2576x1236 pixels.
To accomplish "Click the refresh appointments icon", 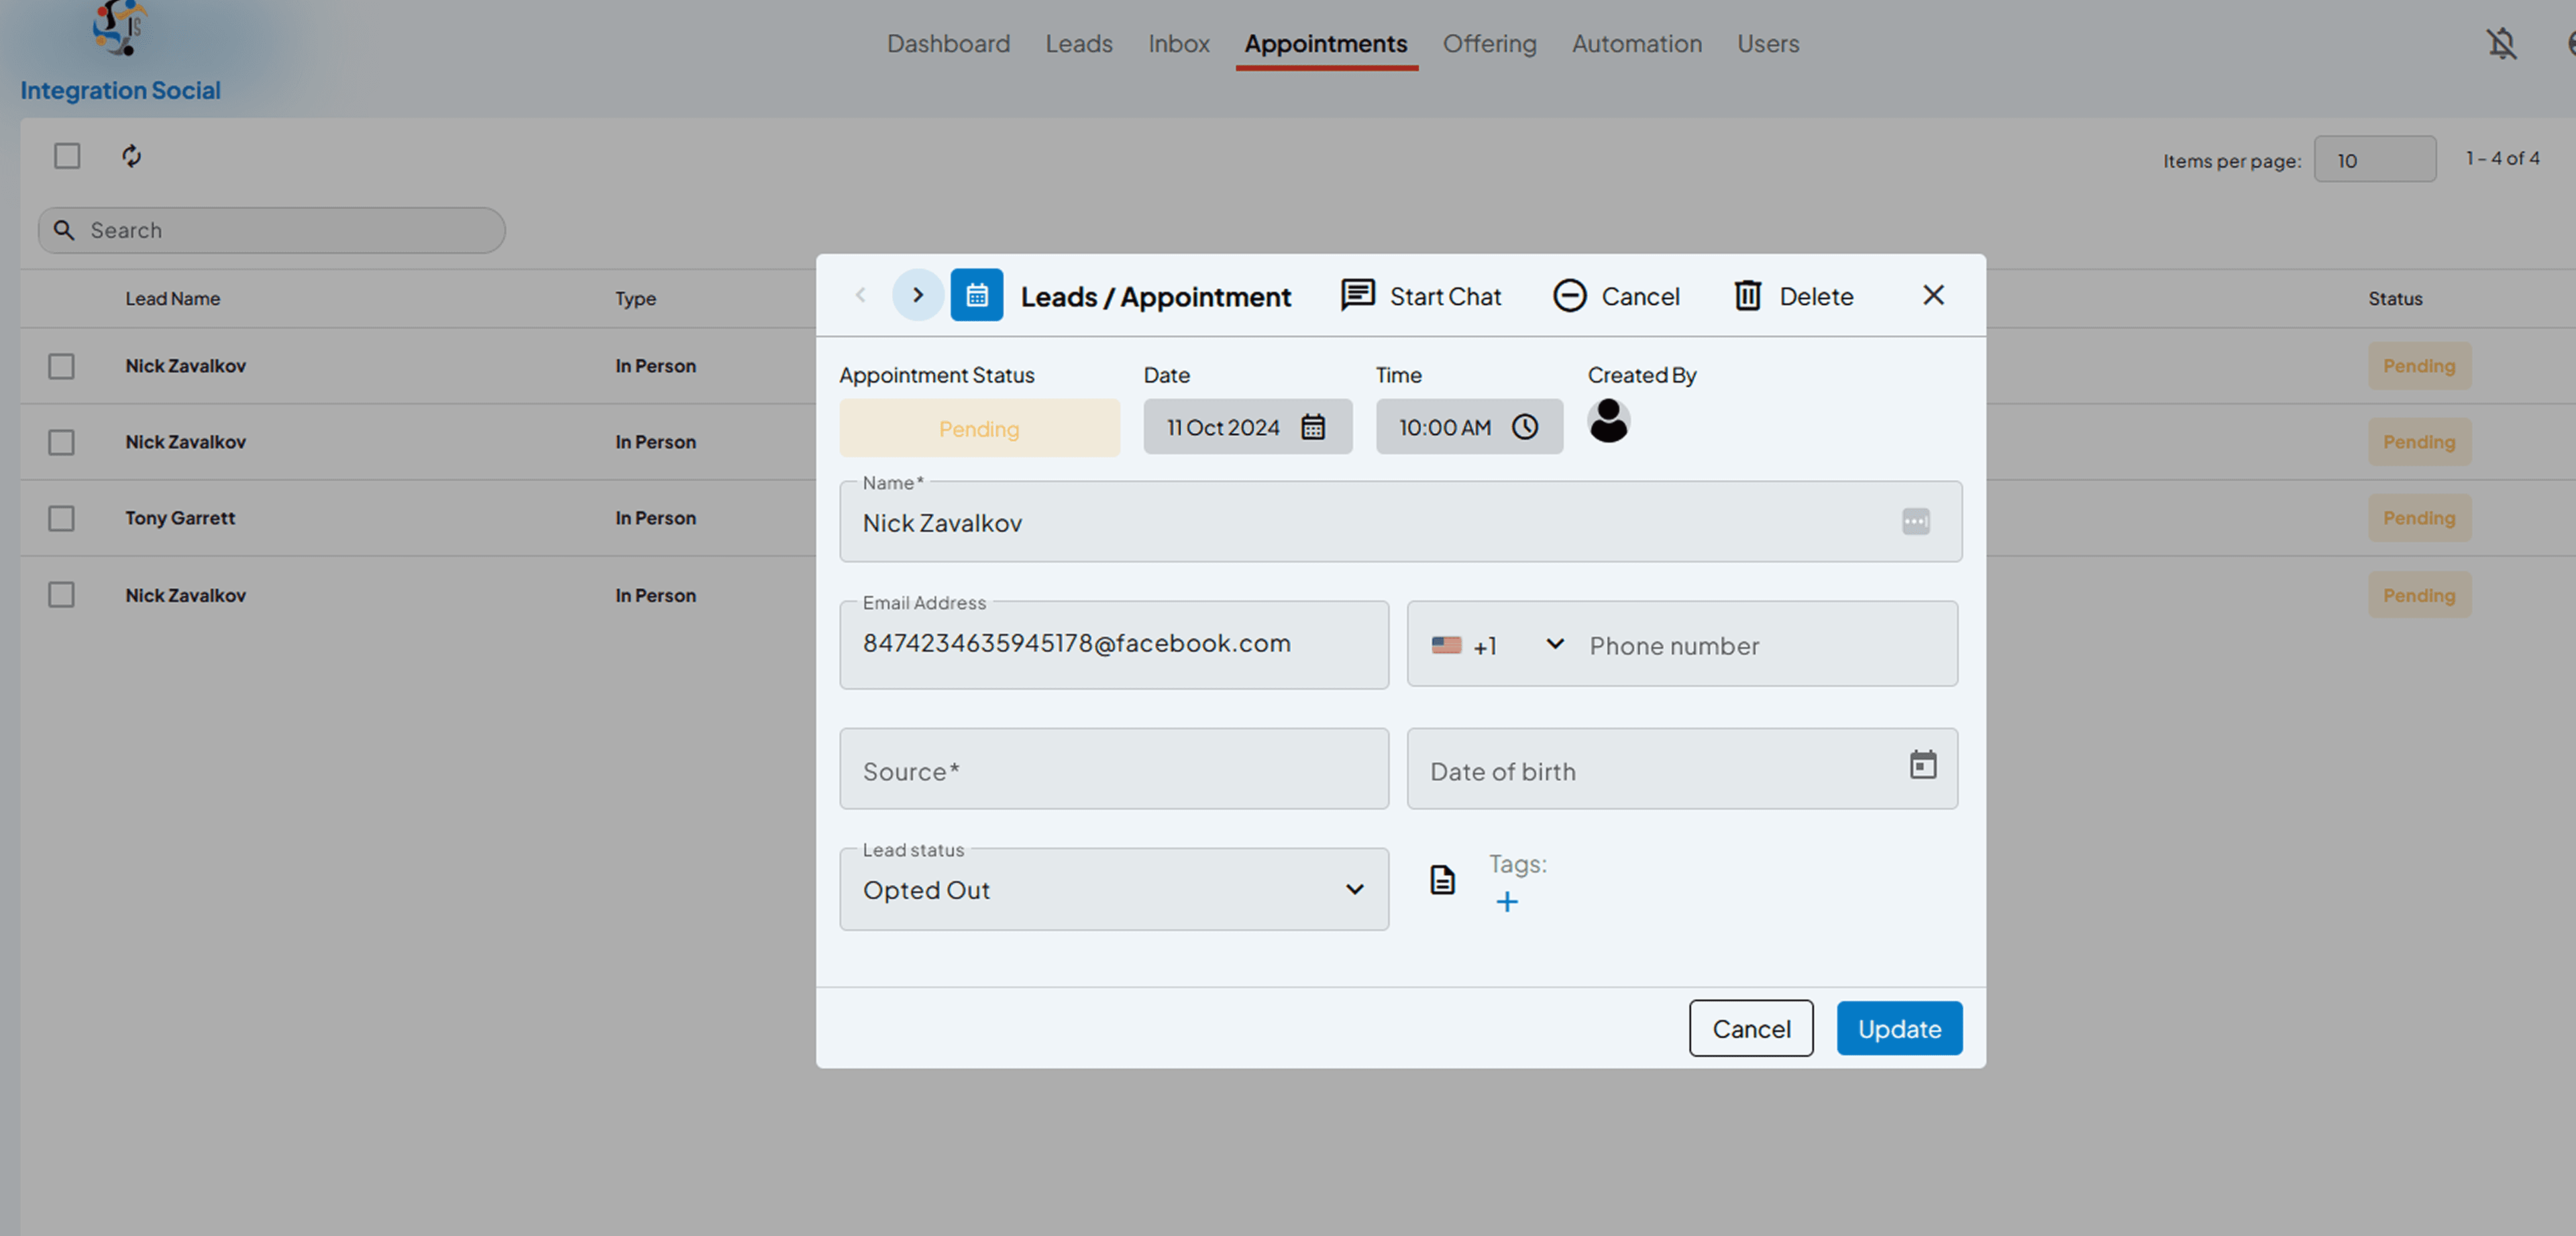I will [x=131, y=156].
